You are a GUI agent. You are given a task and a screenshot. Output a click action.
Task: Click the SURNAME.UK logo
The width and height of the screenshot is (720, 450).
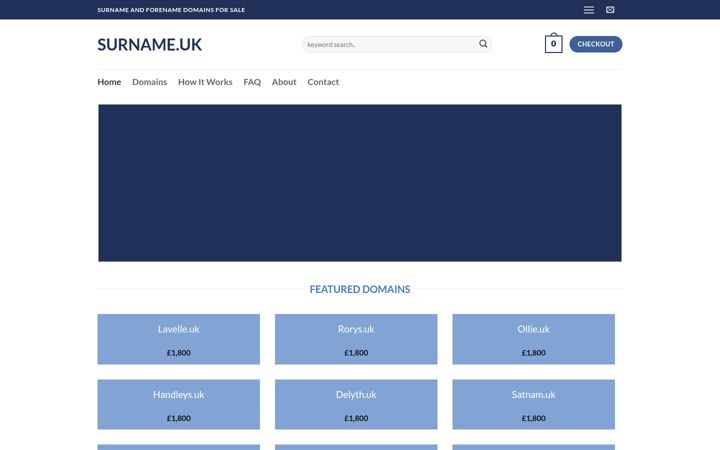click(x=149, y=45)
